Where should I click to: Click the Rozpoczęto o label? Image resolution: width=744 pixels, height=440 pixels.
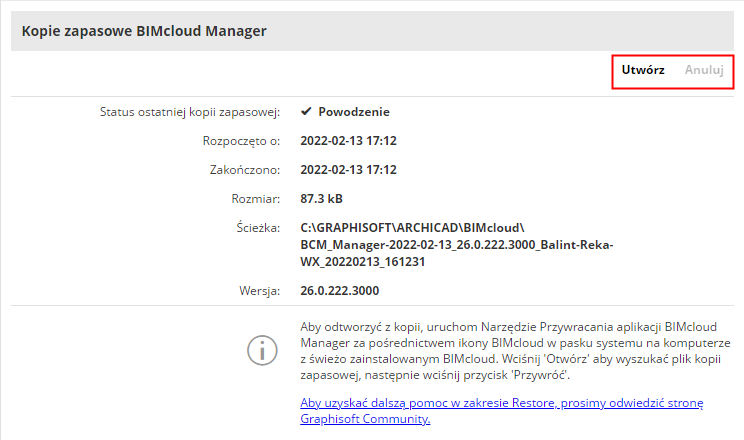[x=242, y=141]
